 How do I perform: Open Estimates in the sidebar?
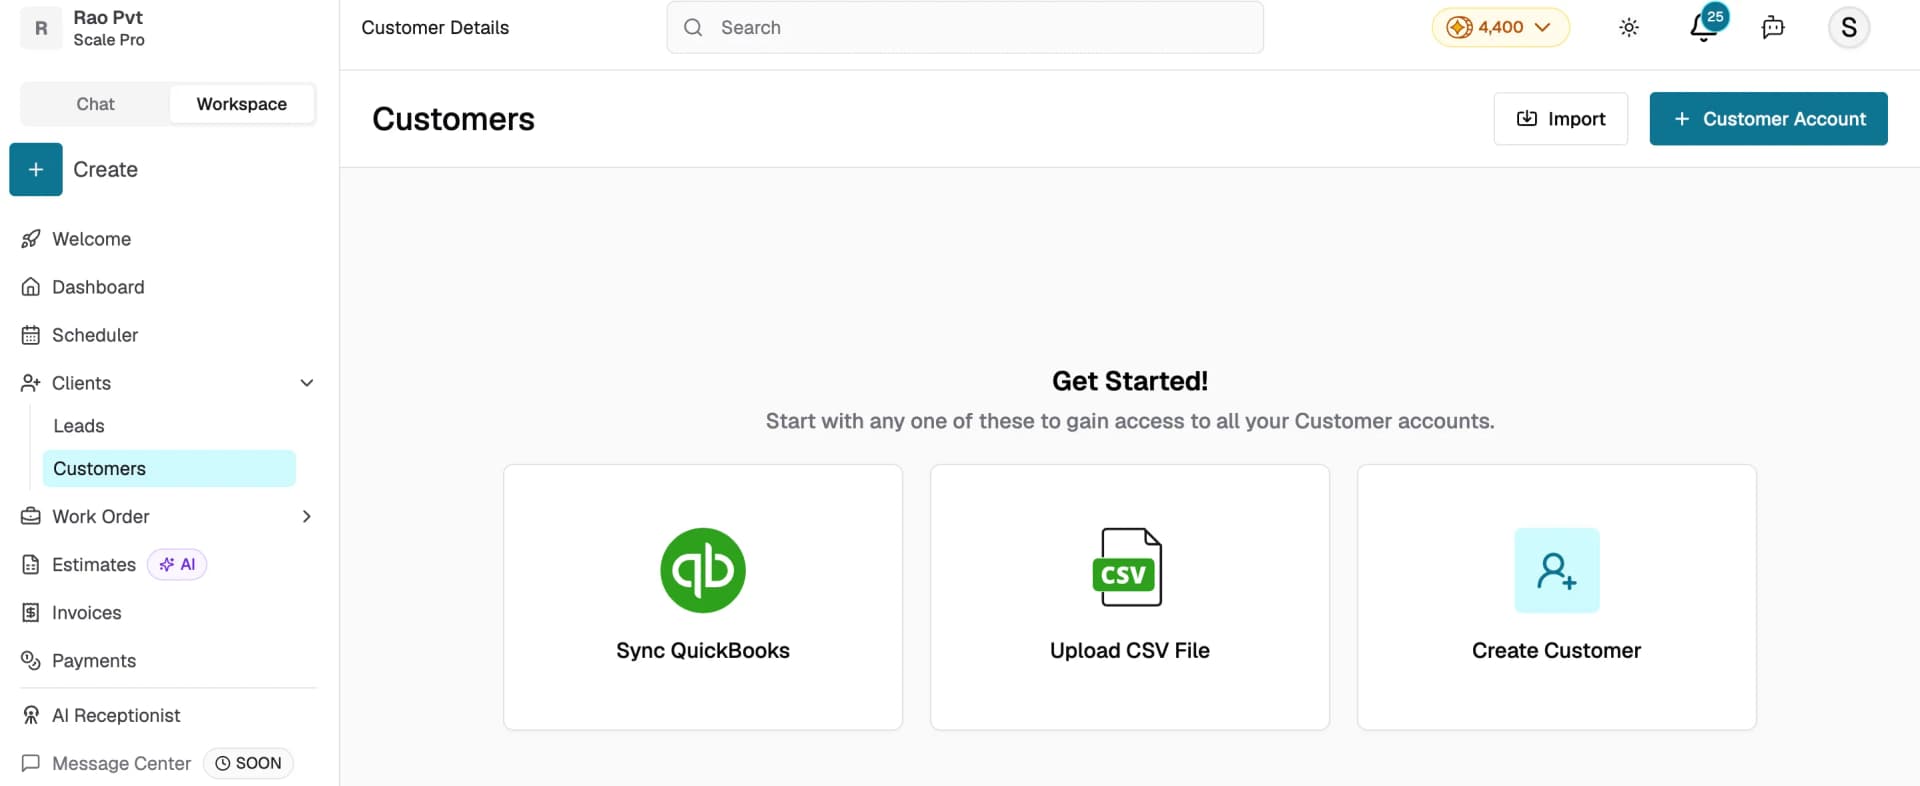point(94,565)
